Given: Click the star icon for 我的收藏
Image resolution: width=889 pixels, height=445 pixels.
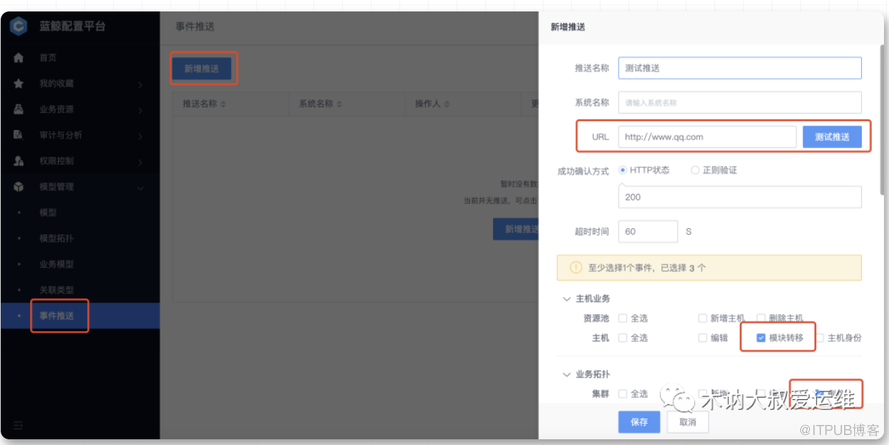Looking at the screenshot, I should pos(18,84).
